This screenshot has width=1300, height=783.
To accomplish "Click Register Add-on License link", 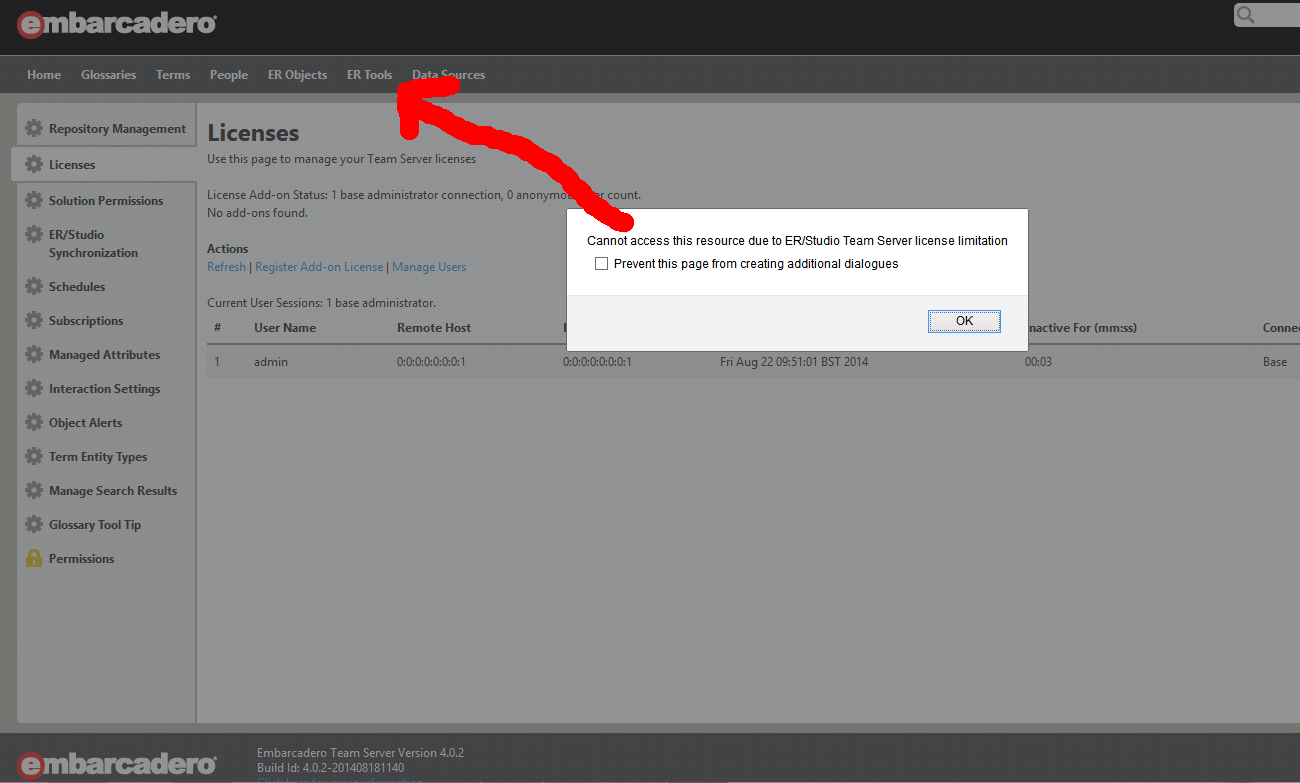I will pos(319,267).
